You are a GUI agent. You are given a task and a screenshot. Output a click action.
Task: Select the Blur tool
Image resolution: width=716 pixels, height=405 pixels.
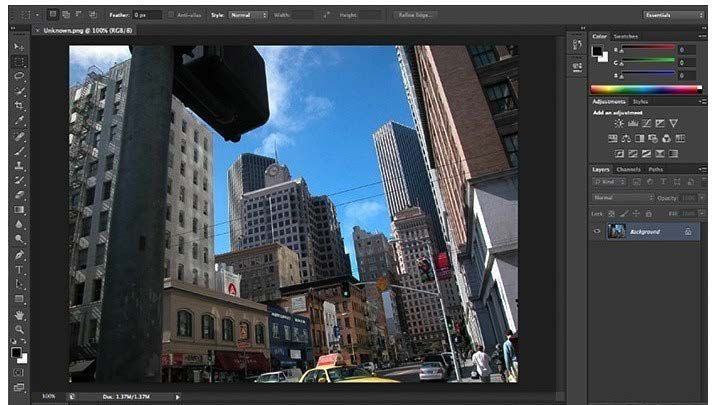pos(19,224)
